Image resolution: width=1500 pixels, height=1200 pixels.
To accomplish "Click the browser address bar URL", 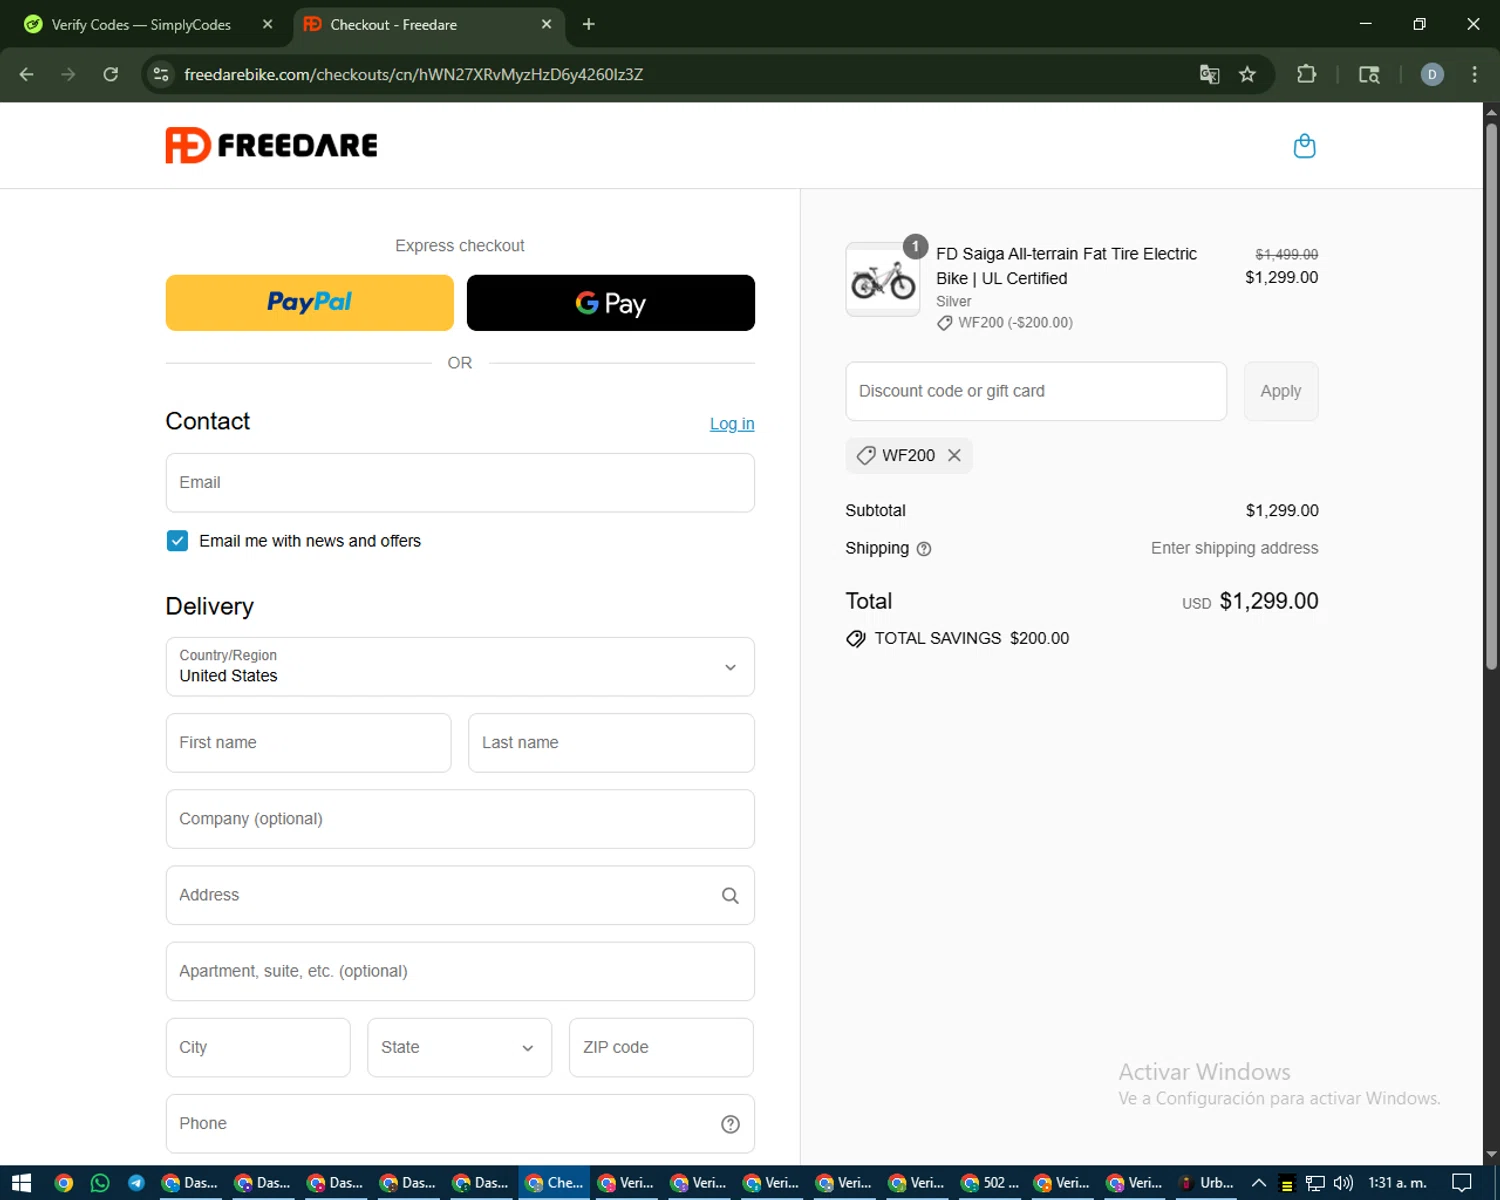I will (x=413, y=74).
